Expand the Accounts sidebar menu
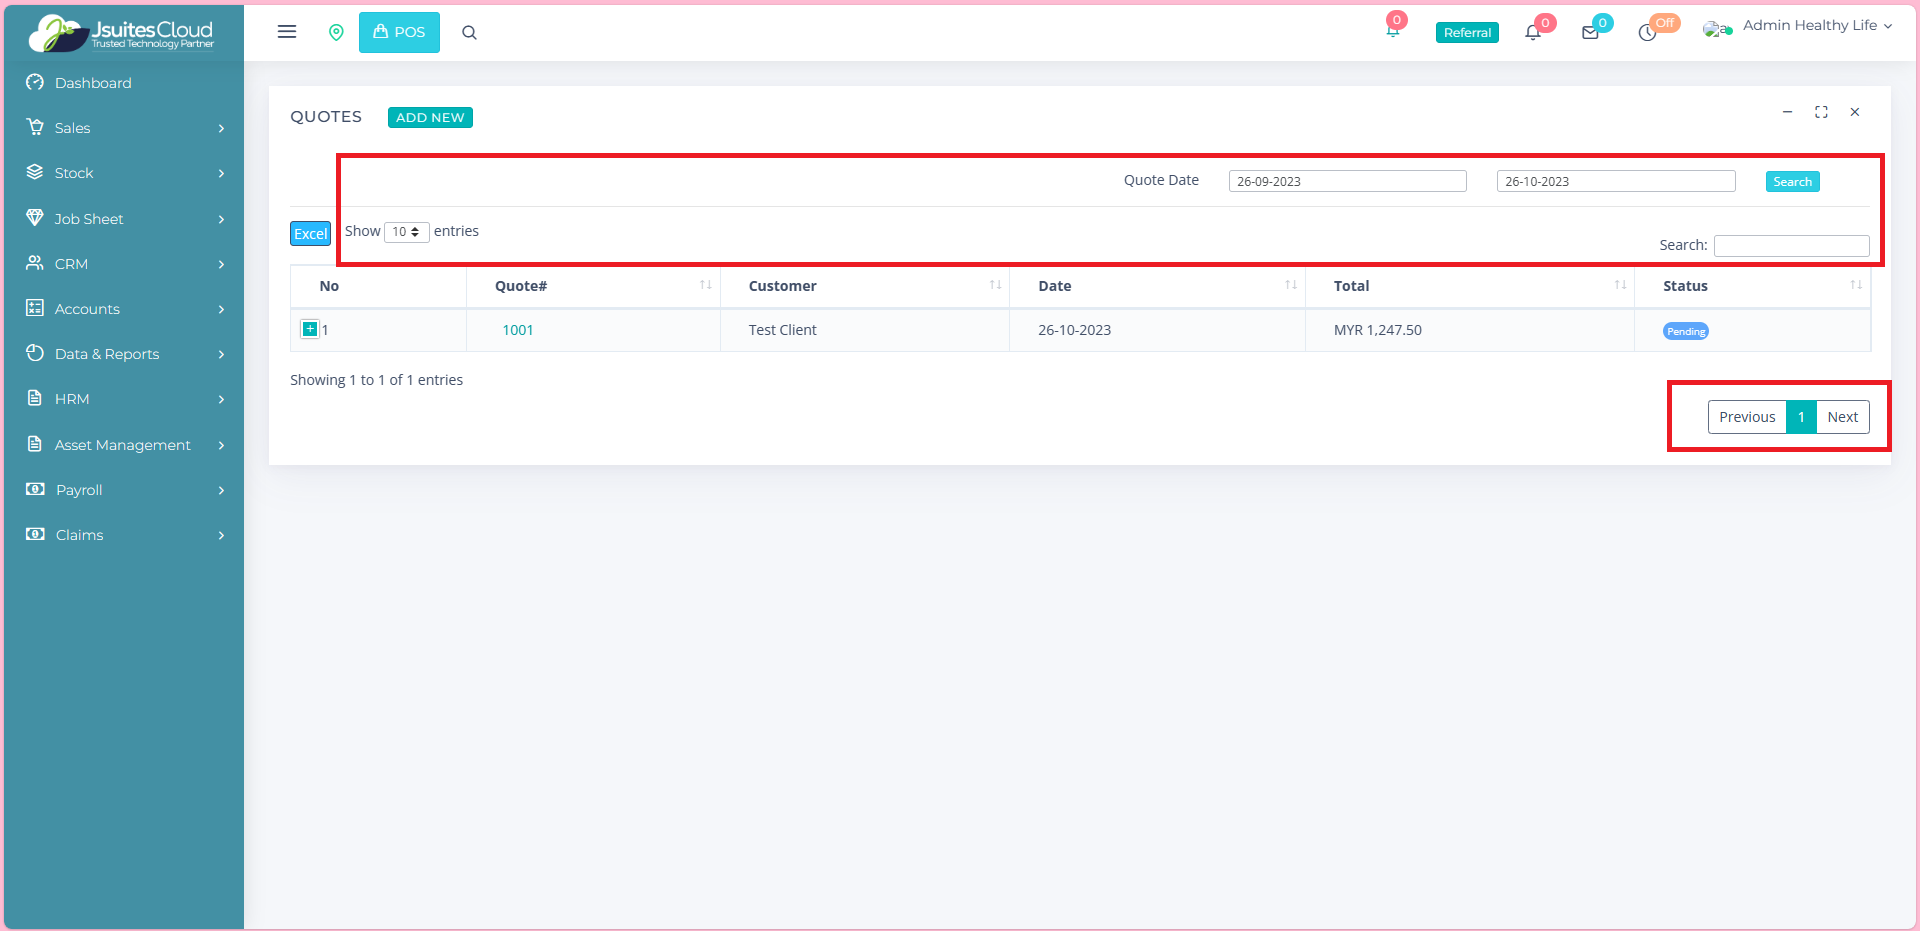Viewport: 1920px width, 931px height. (x=124, y=309)
